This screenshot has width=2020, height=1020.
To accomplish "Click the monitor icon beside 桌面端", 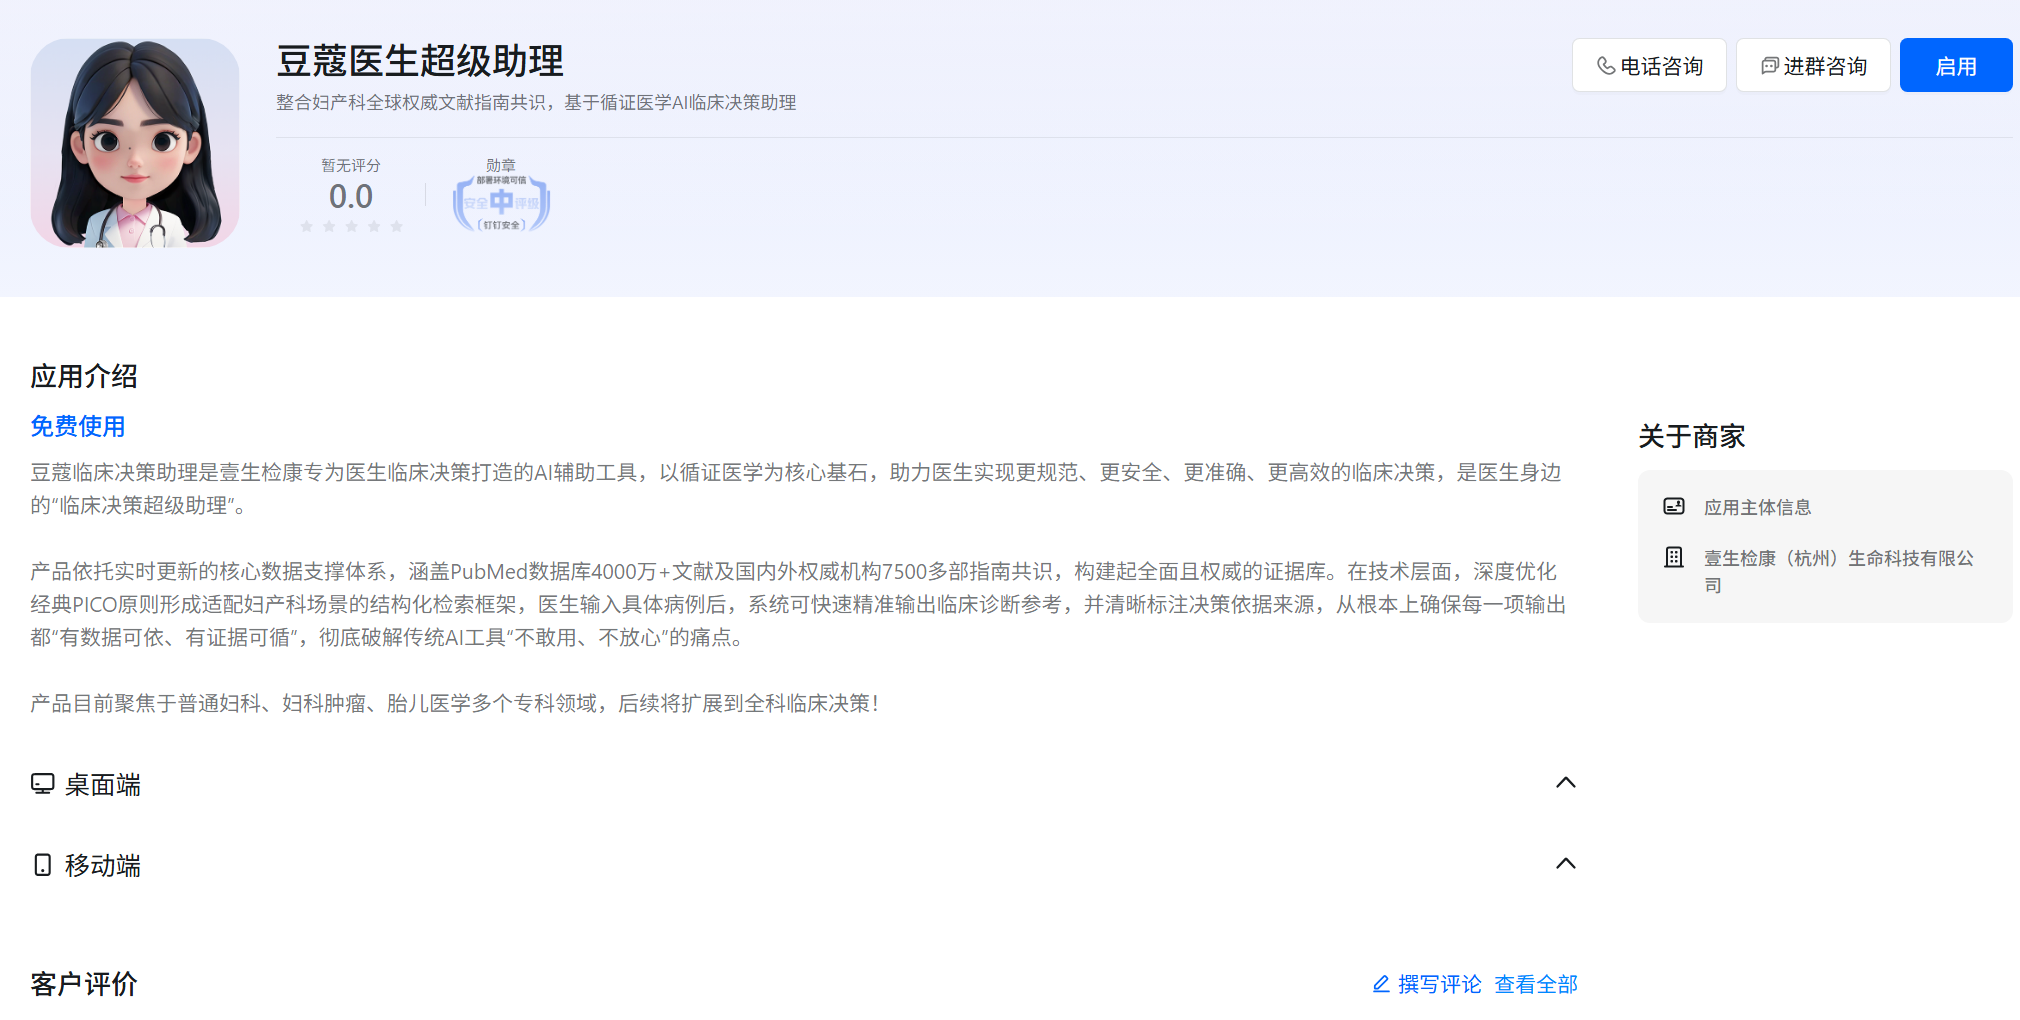I will point(41,785).
